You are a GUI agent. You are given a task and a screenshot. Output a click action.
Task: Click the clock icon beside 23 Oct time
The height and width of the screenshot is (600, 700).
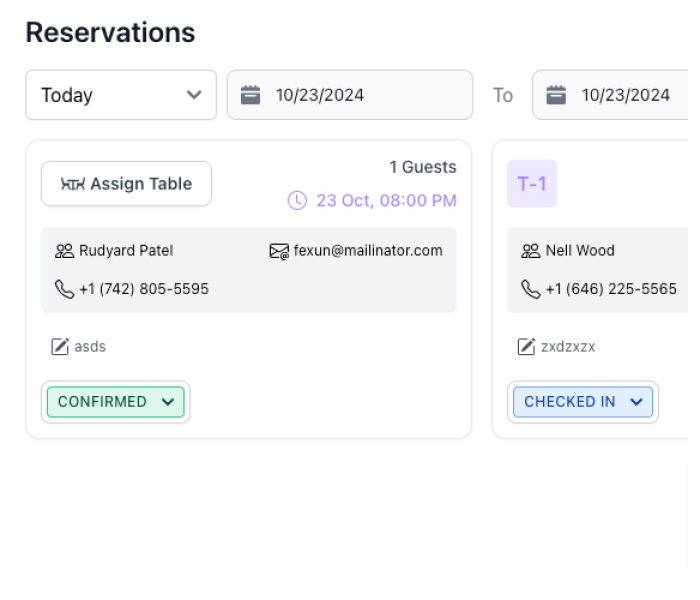pos(297,200)
